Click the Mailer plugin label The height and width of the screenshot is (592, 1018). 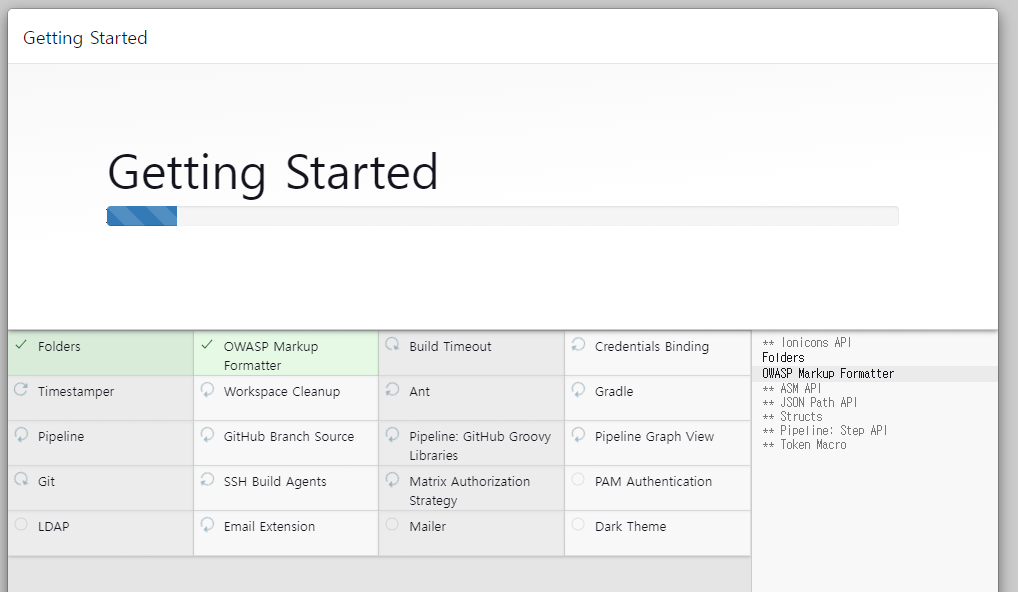pyautogui.click(x=427, y=526)
